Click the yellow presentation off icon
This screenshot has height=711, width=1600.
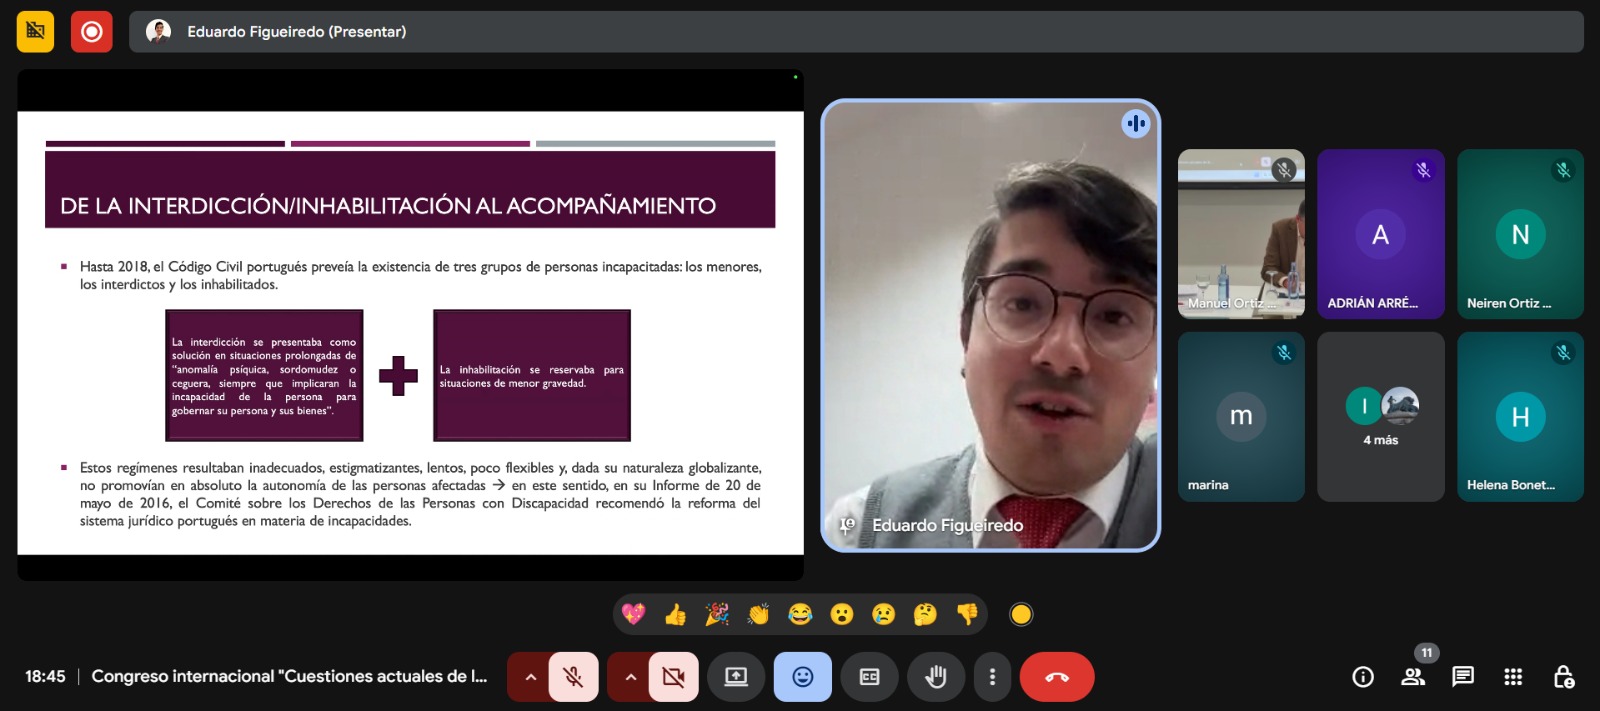click(x=35, y=32)
